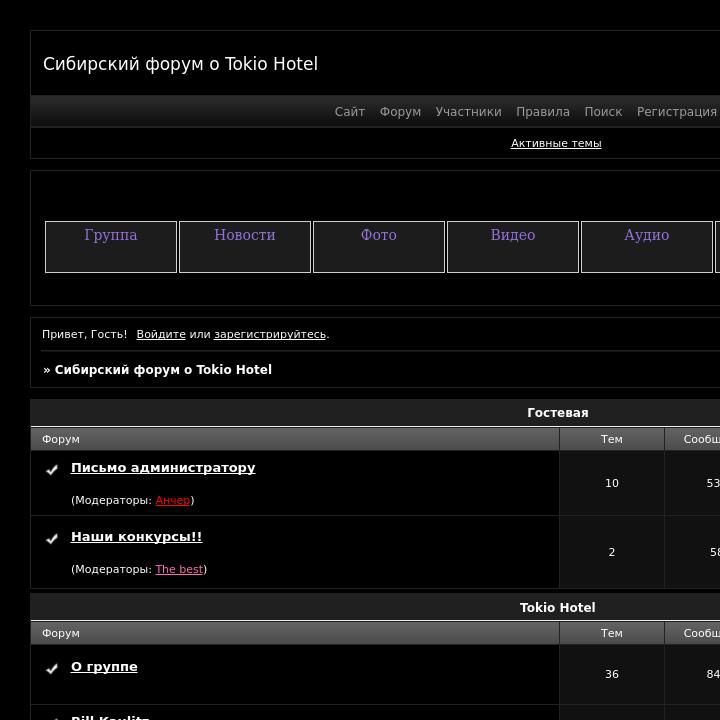Open the О группе forum
Screen dimensions: 720x720
point(104,667)
